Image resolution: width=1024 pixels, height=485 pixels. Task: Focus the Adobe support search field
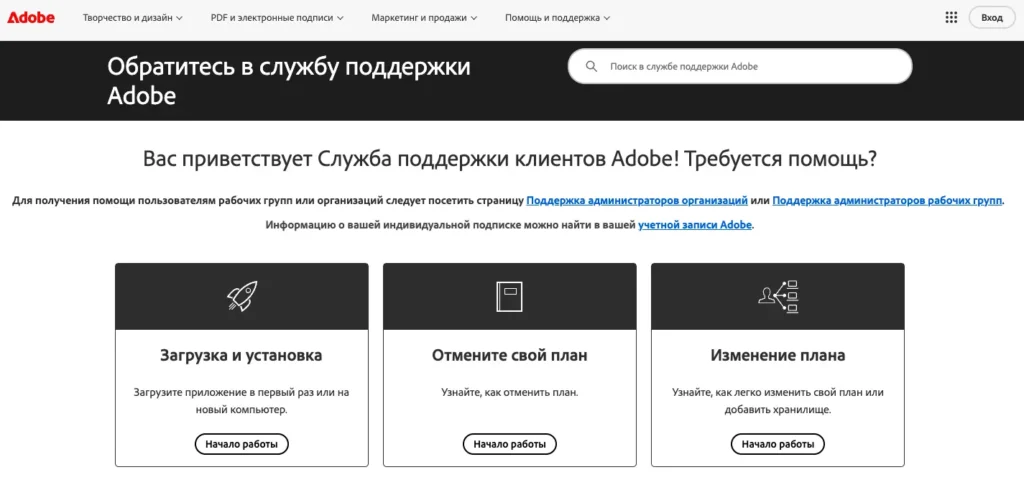[x=750, y=67]
